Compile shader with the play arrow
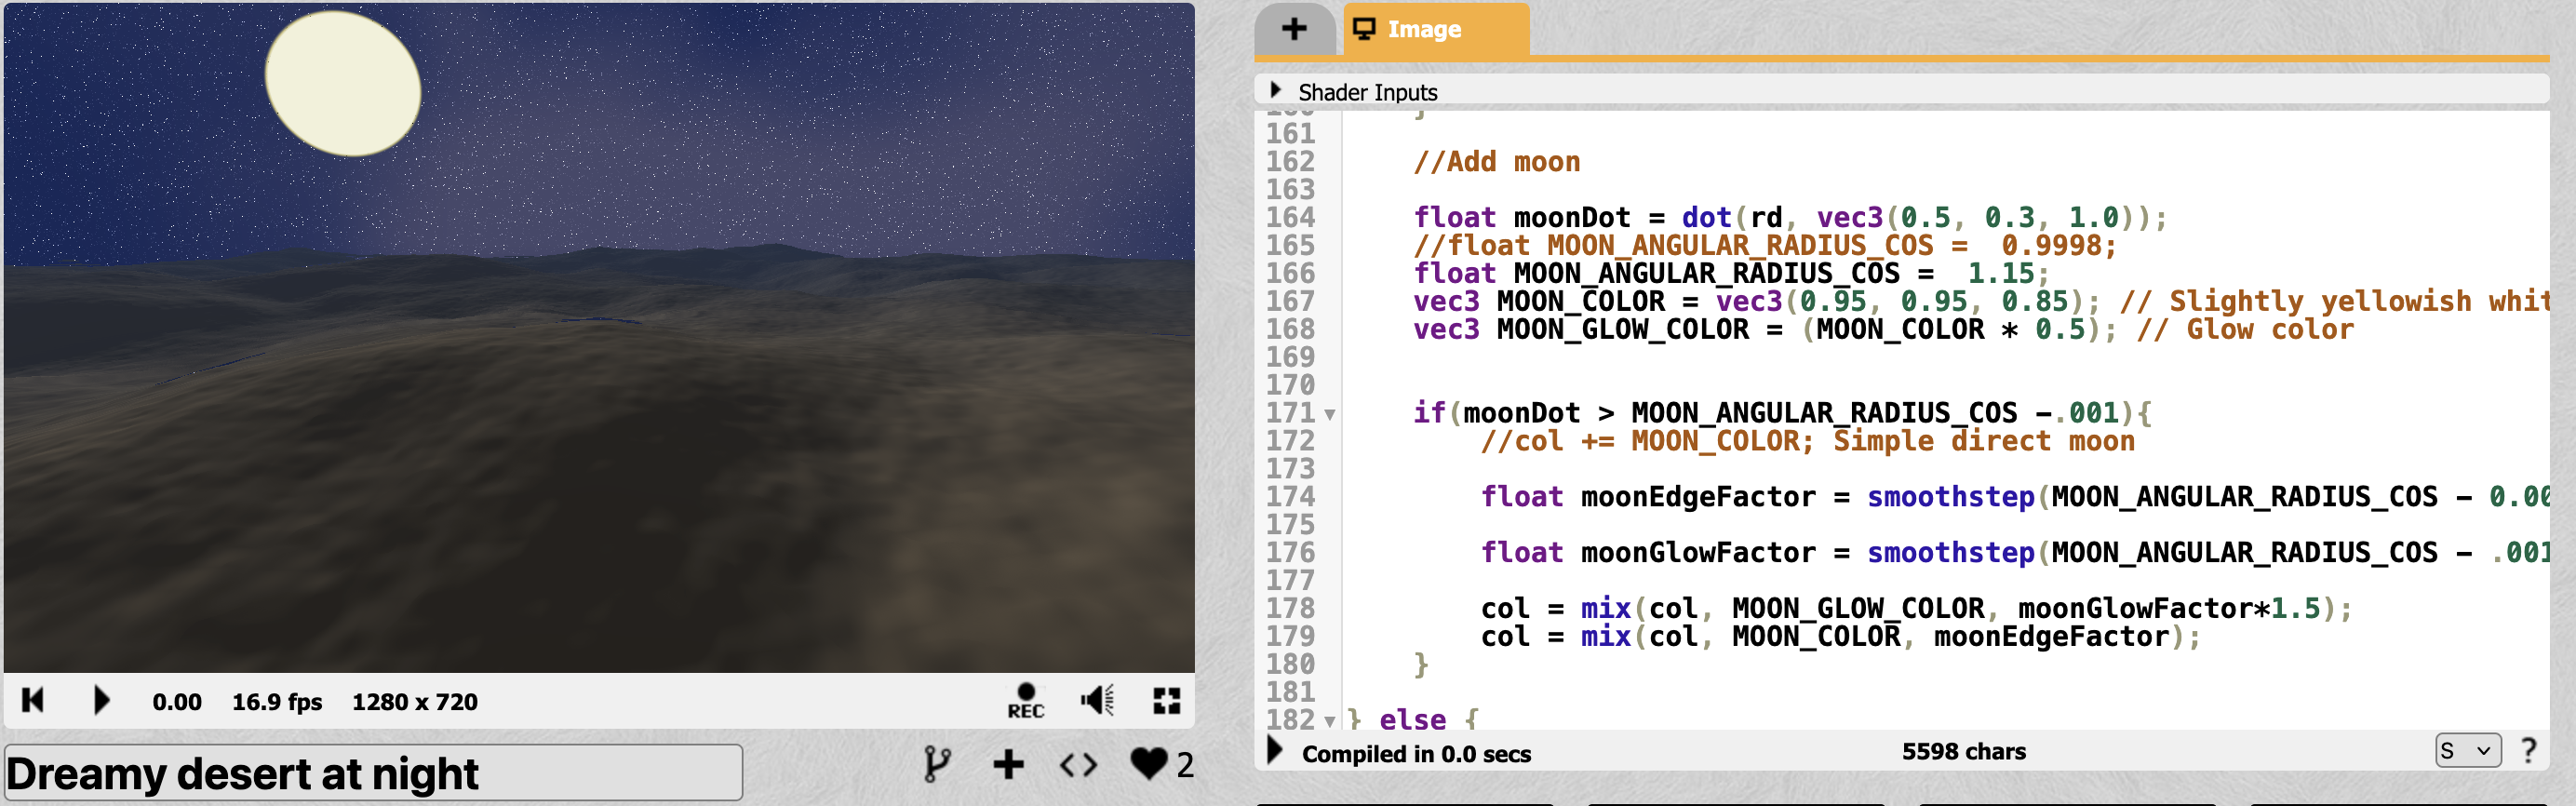This screenshot has height=806, width=2576. [1275, 750]
